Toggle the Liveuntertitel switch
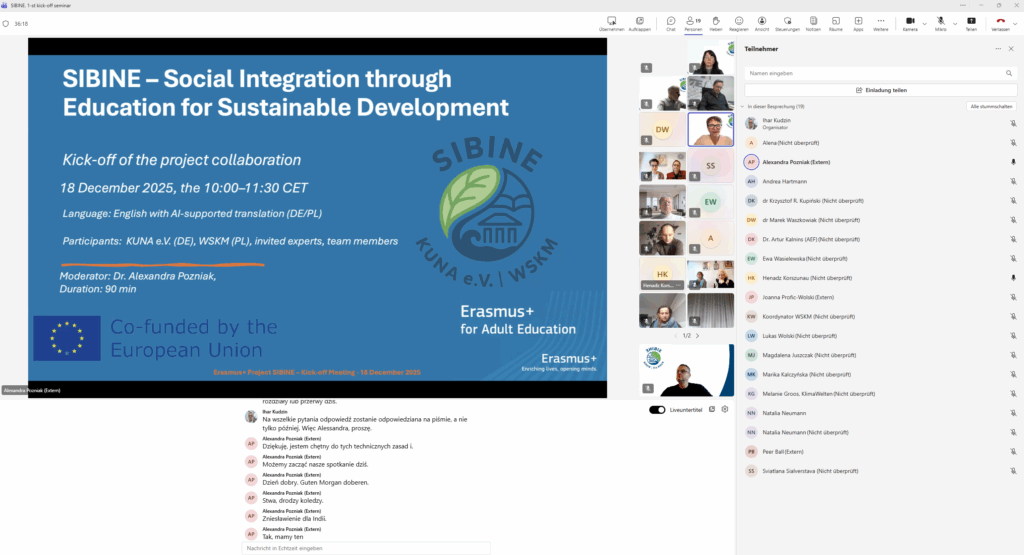This screenshot has width=1024, height=555. (x=657, y=409)
